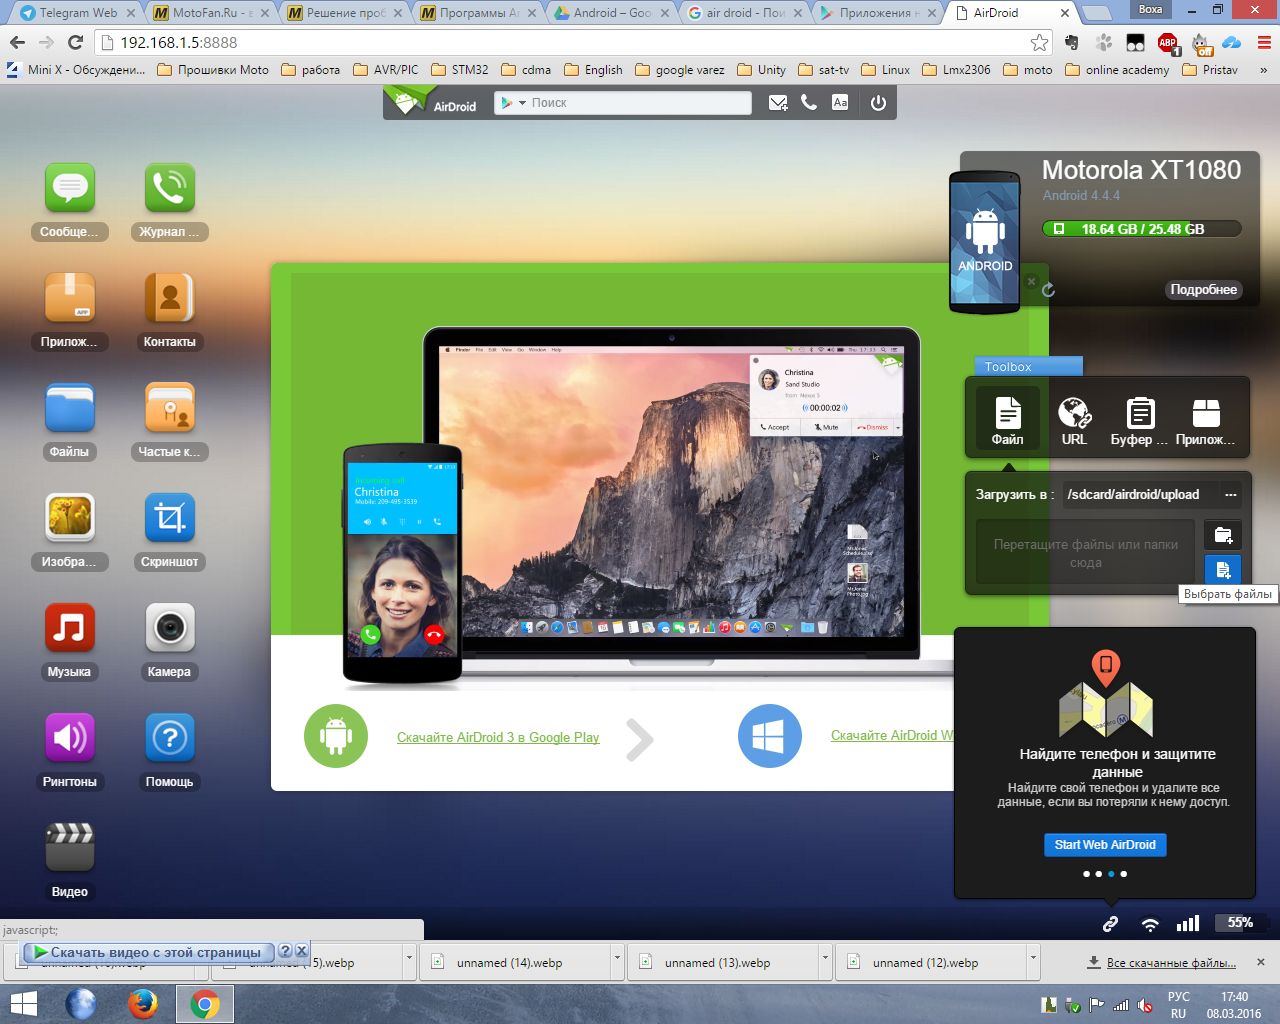Select the Файл tool in Toolbox
Viewport: 1280px width, 1024px height.
pyautogui.click(x=1007, y=419)
